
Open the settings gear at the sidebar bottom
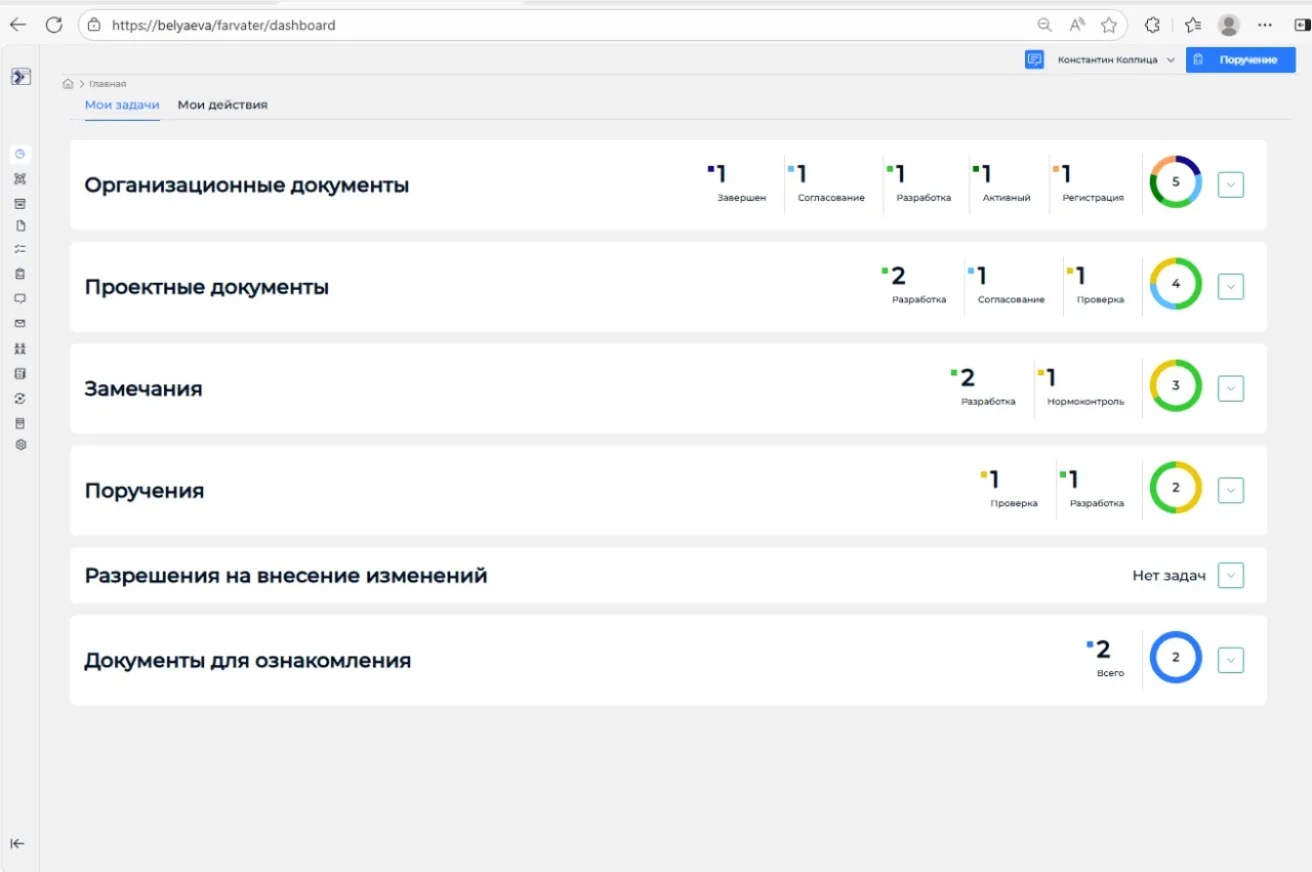[x=20, y=444]
